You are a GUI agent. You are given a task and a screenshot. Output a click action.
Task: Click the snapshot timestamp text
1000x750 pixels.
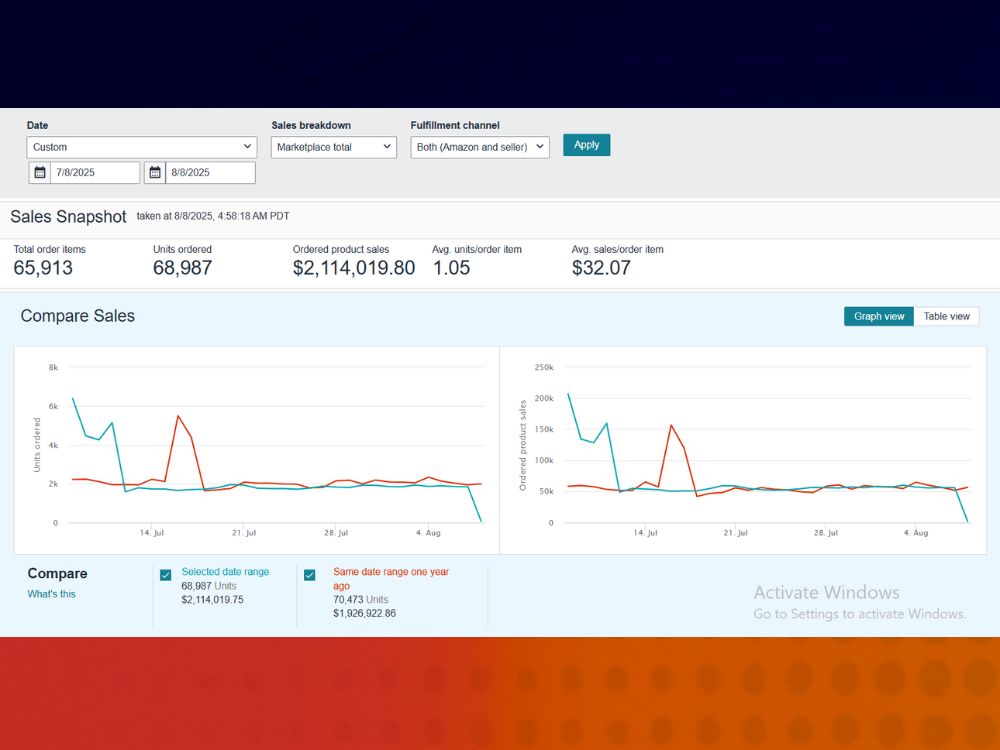coord(213,216)
